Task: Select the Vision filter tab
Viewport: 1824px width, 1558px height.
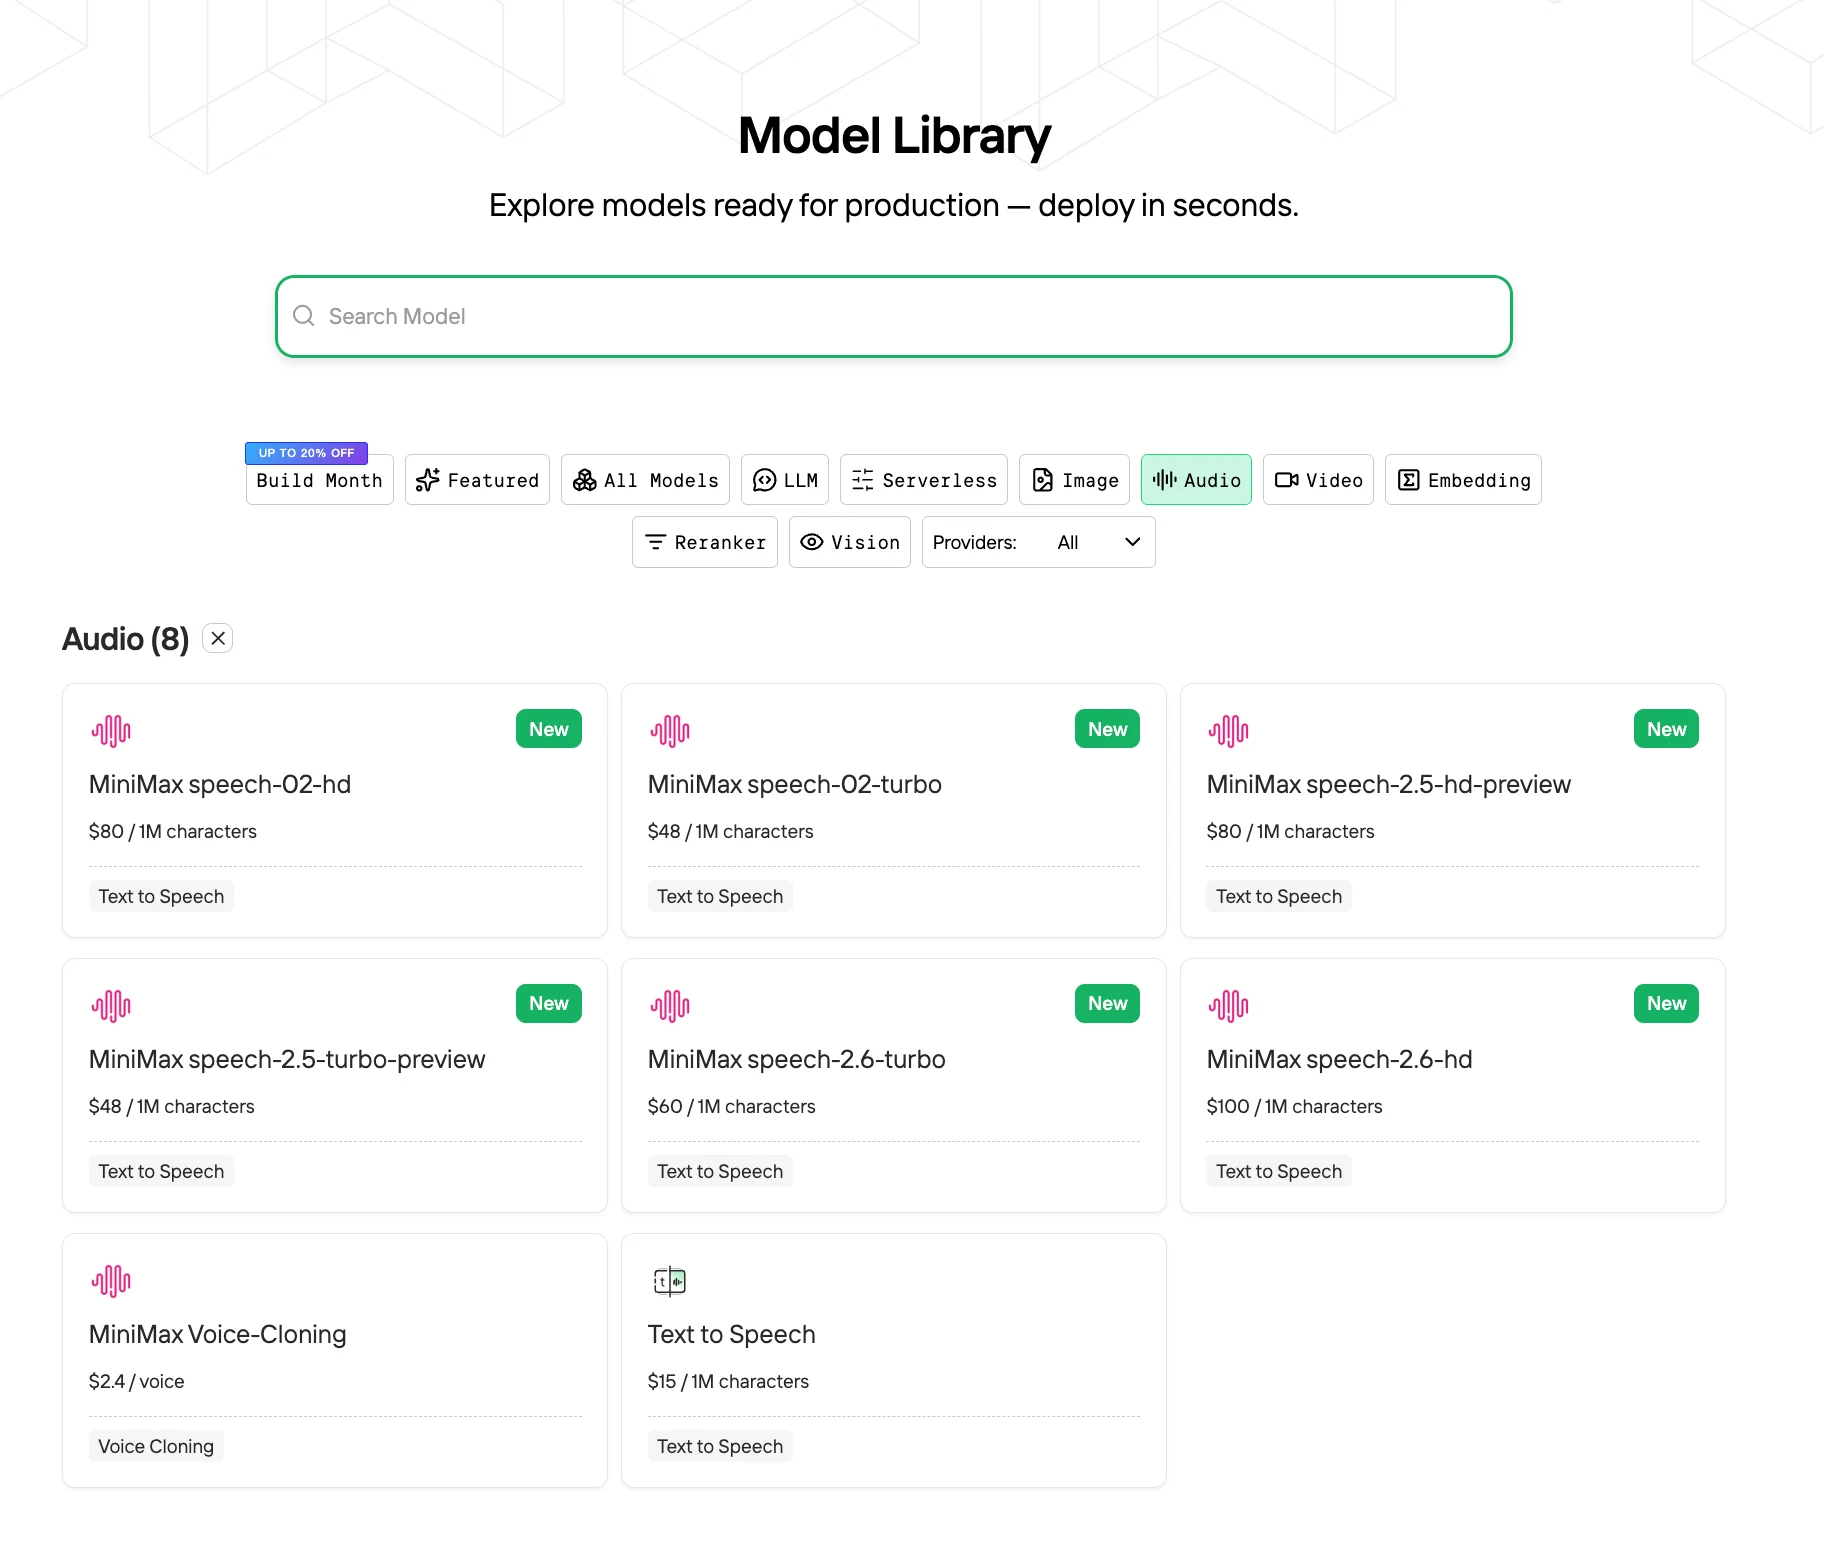Action: 849,542
